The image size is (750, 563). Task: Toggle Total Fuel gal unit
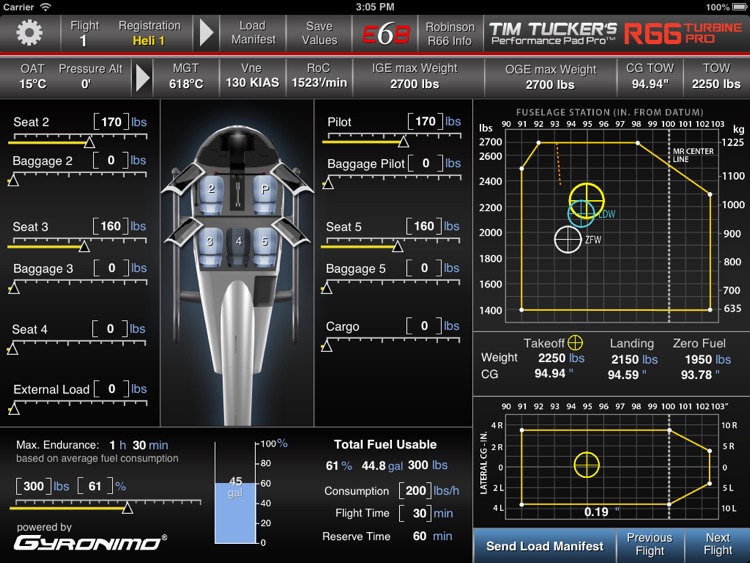click(395, 466)
